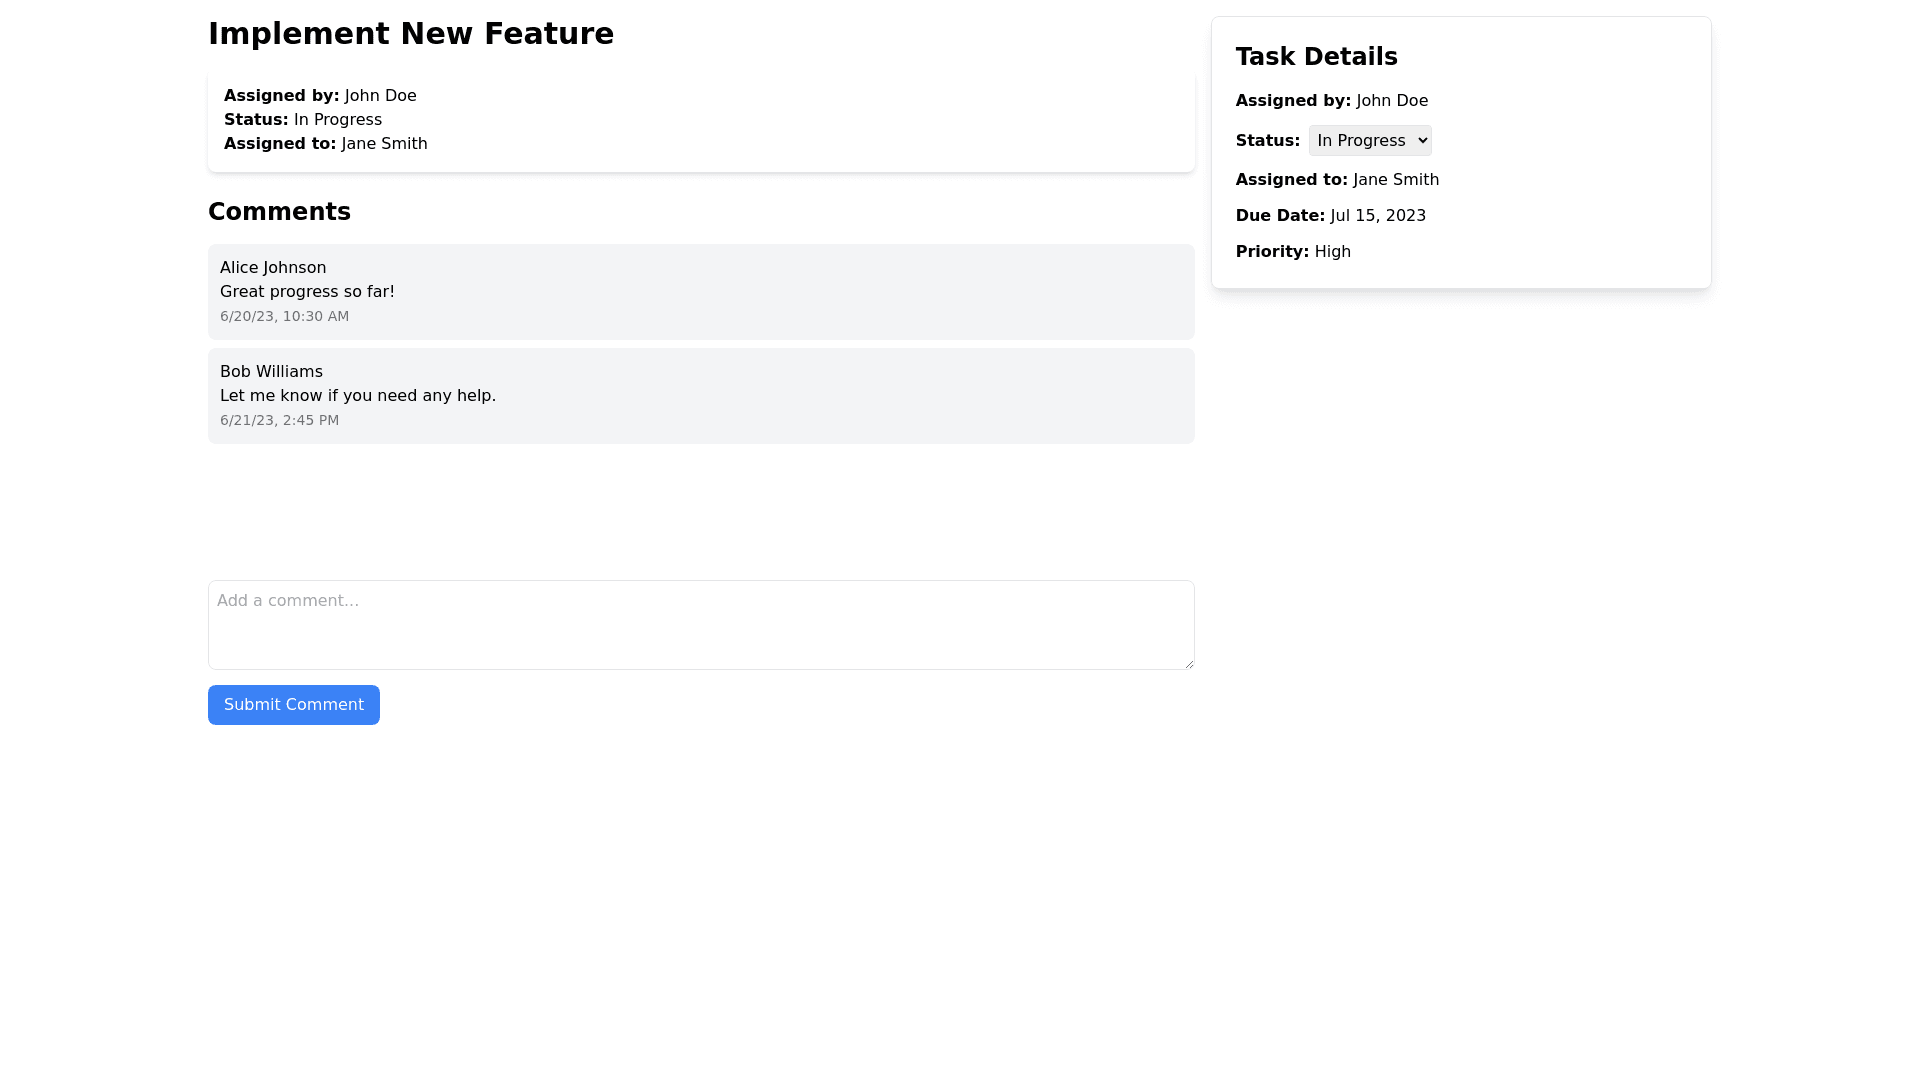Click Status In Progress in summary card
The image size is (1920, 1080).
pos(302,120)
